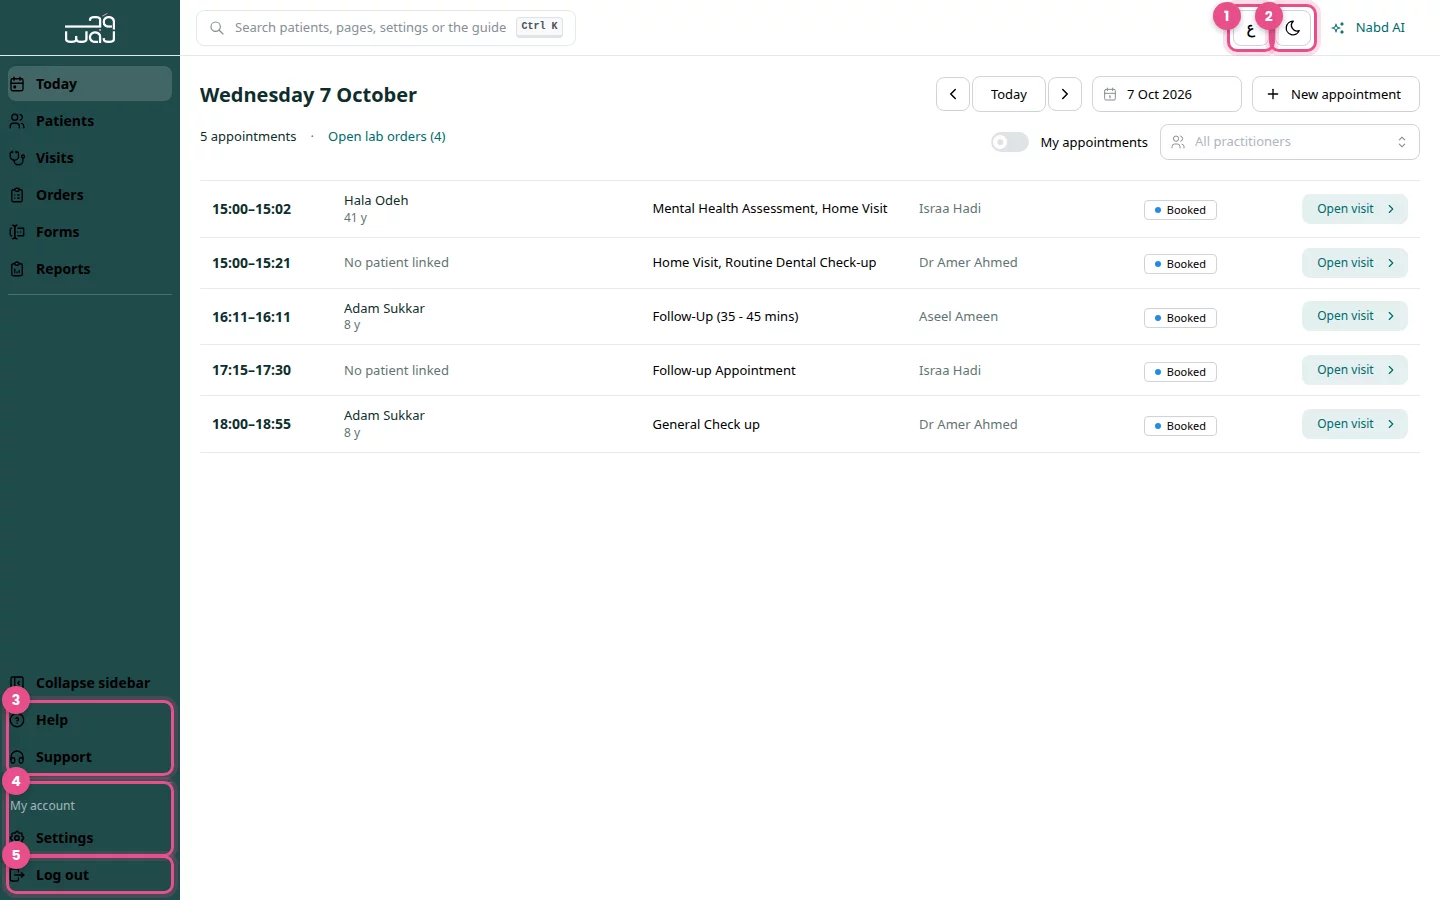This screenshot has width=1440, height=900.
Task: Toggle My appointments switch
Action: (x=1009, y=142)
